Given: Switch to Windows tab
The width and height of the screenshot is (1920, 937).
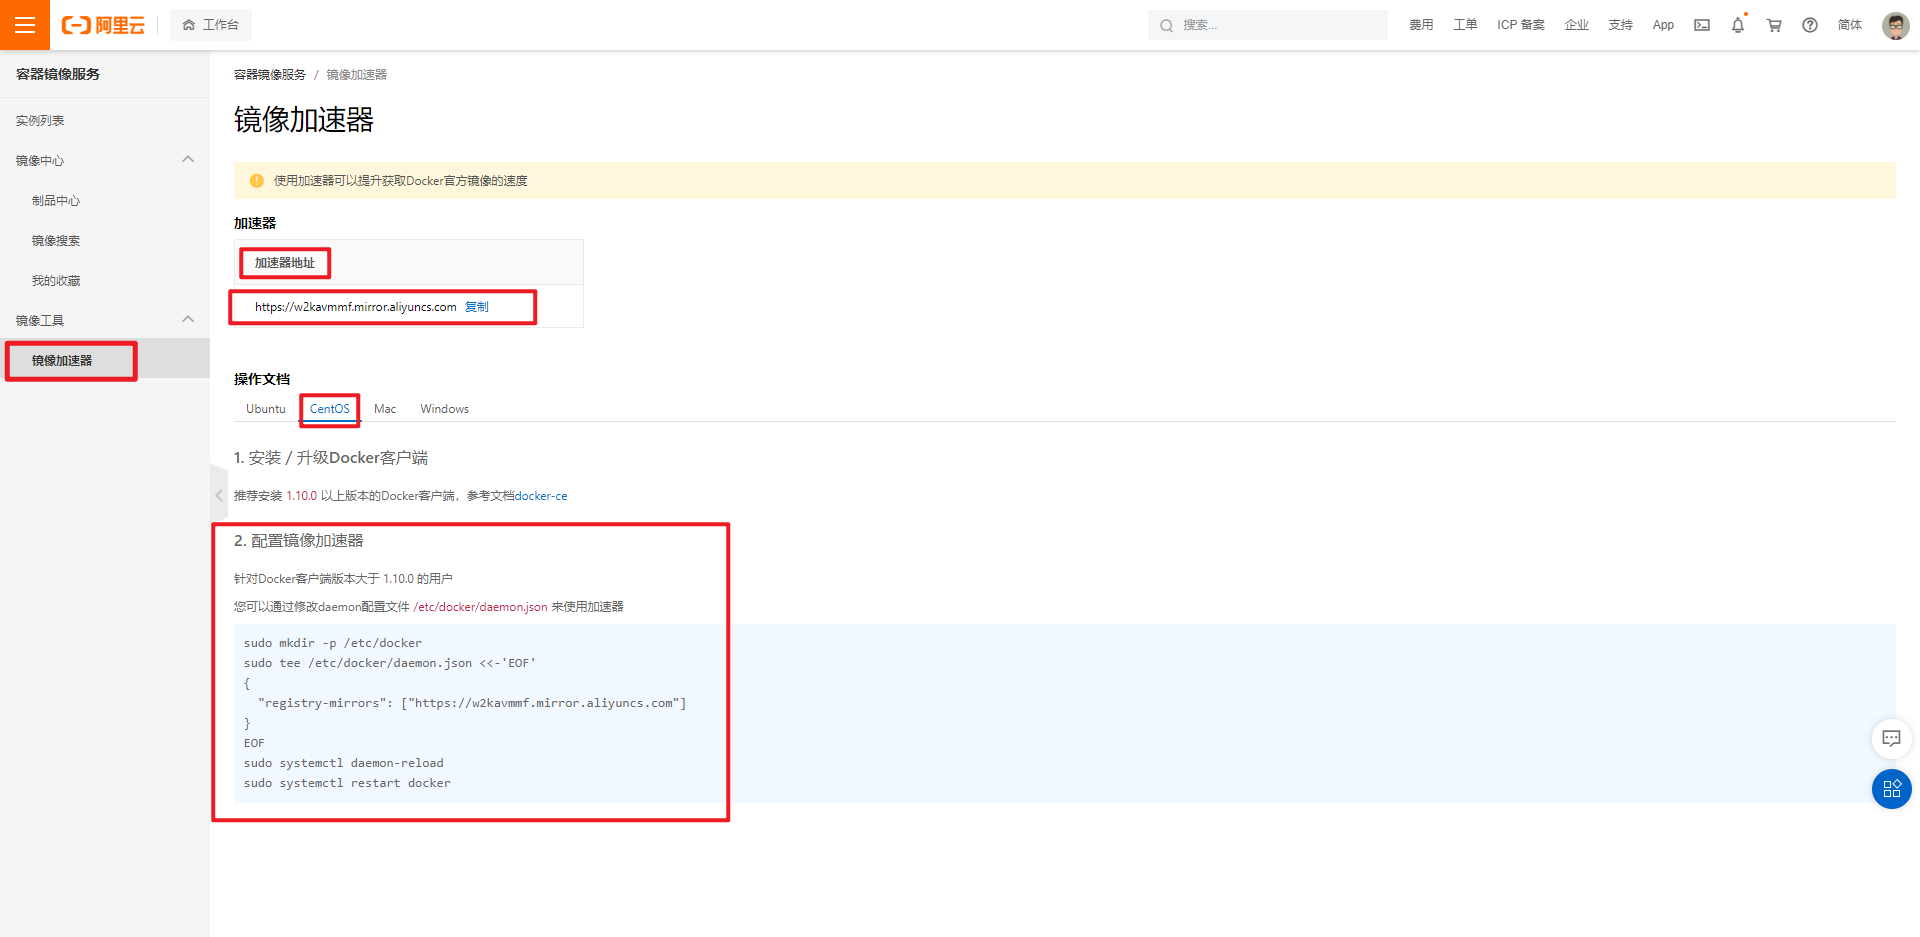Looking at the screenshot, I should (445, 409).
